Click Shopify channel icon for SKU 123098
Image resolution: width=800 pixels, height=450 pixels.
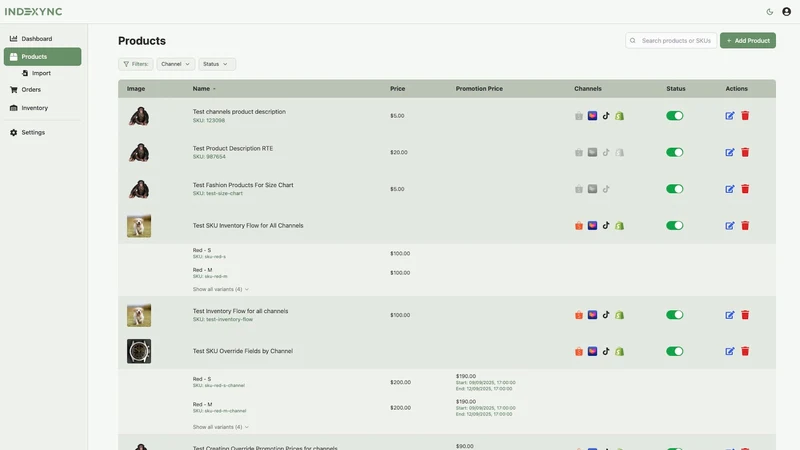(x=619, y=116)
